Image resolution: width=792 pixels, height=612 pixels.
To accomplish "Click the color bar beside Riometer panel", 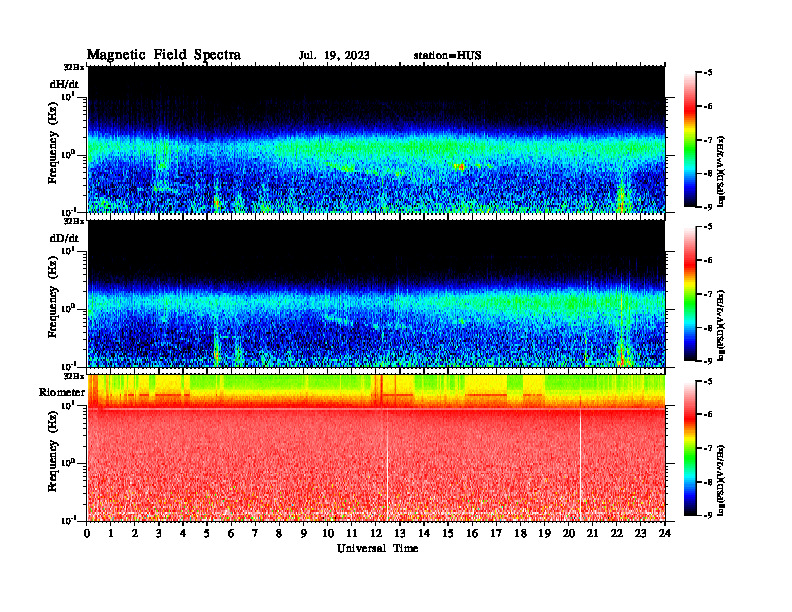I will (x=690, y=448).
